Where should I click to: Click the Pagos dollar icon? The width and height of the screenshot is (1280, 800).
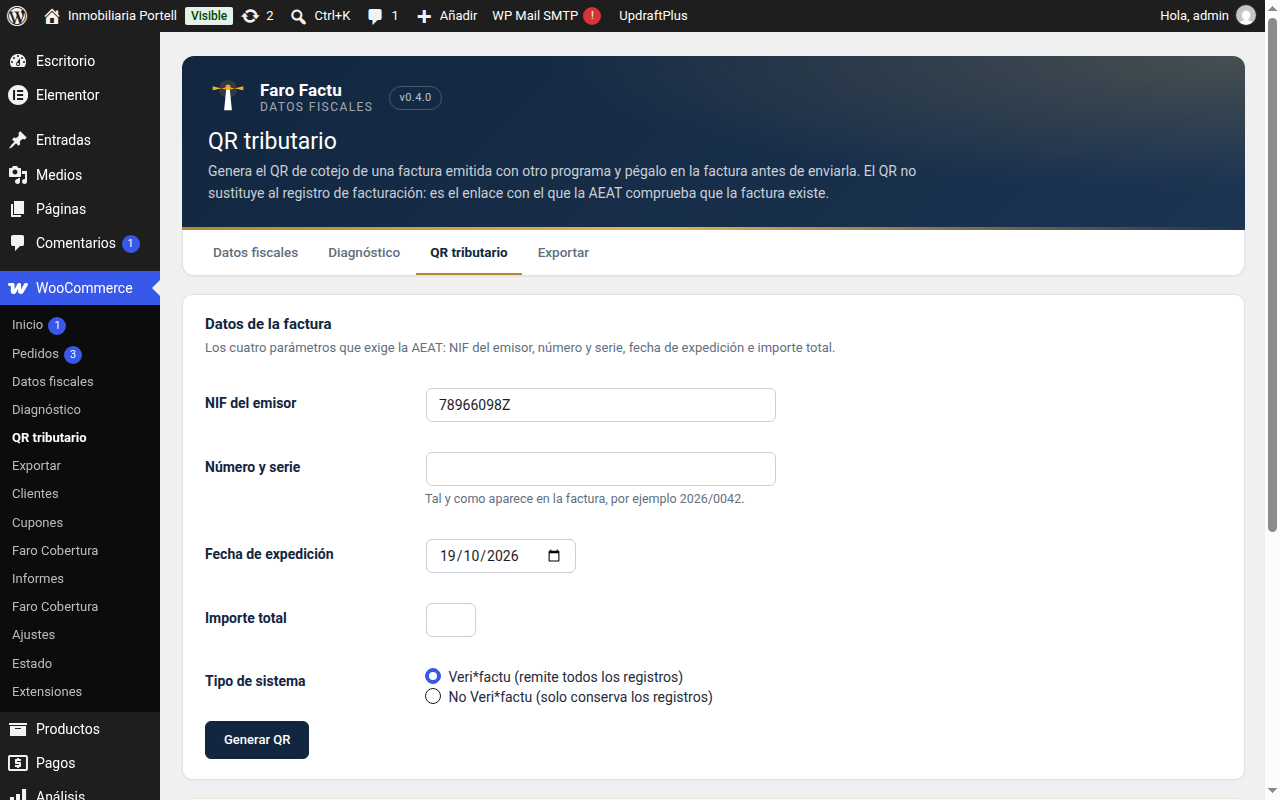(x=18, y=763)
